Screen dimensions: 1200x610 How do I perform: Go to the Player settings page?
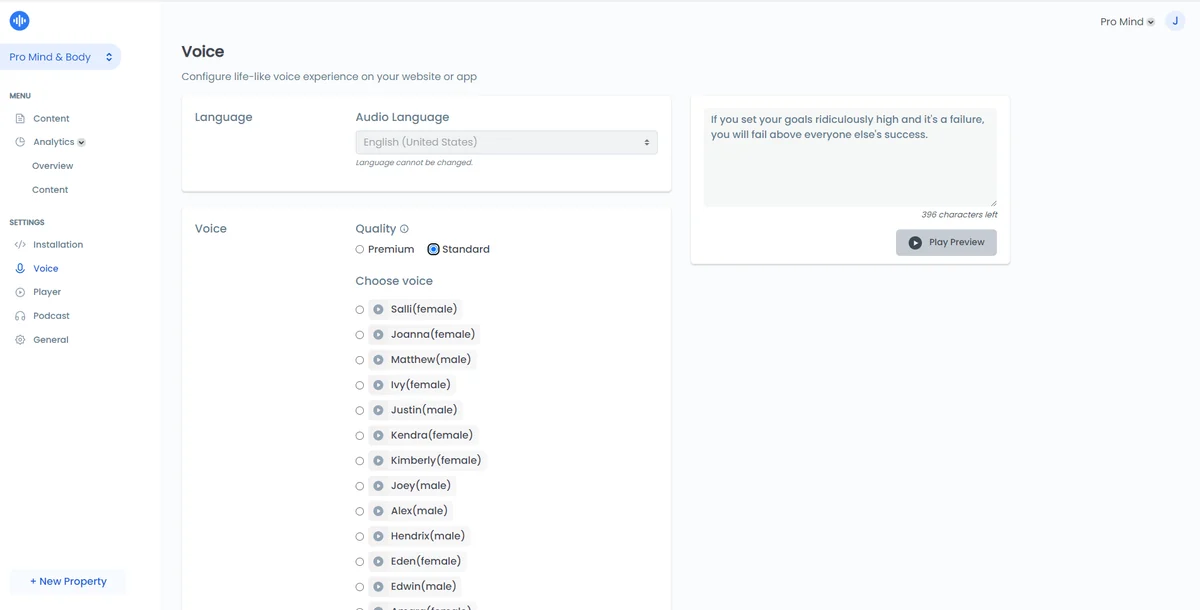point(47,292)
